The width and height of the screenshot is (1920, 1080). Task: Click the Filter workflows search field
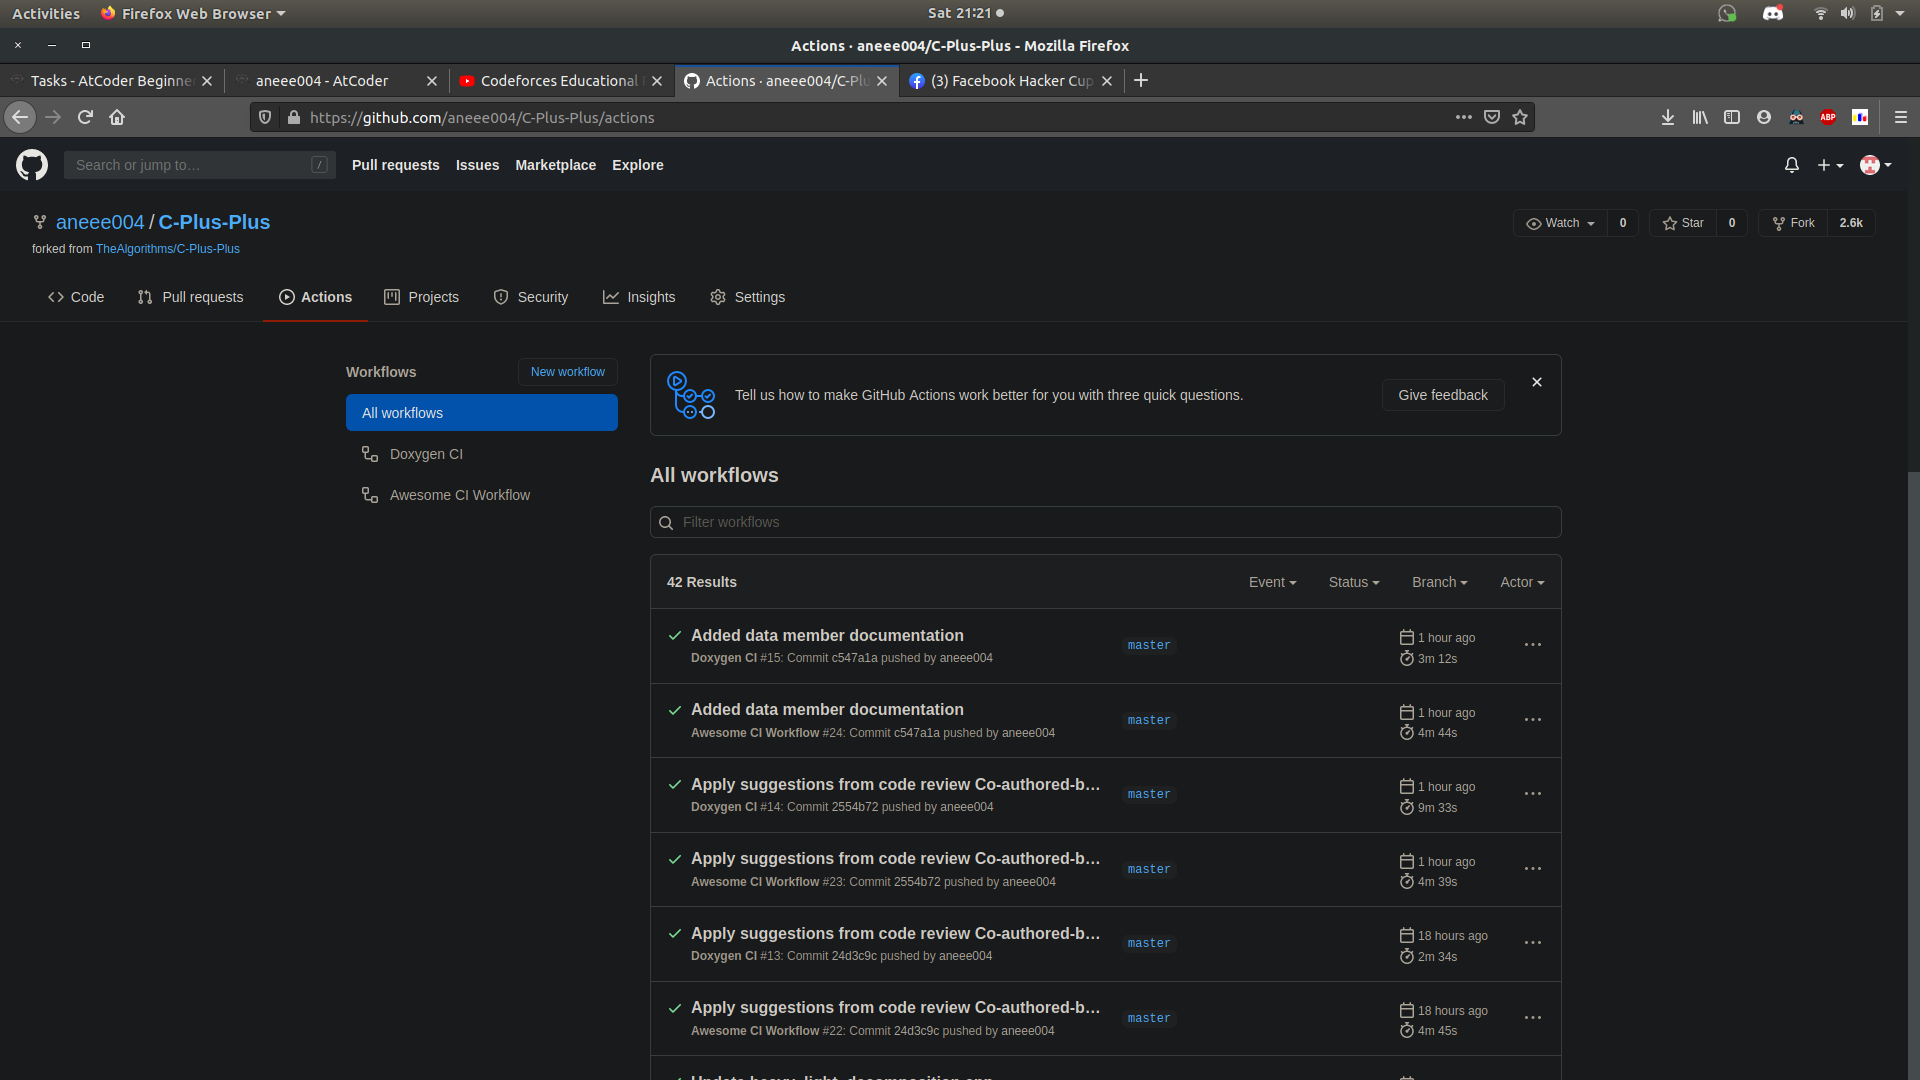1105,522
